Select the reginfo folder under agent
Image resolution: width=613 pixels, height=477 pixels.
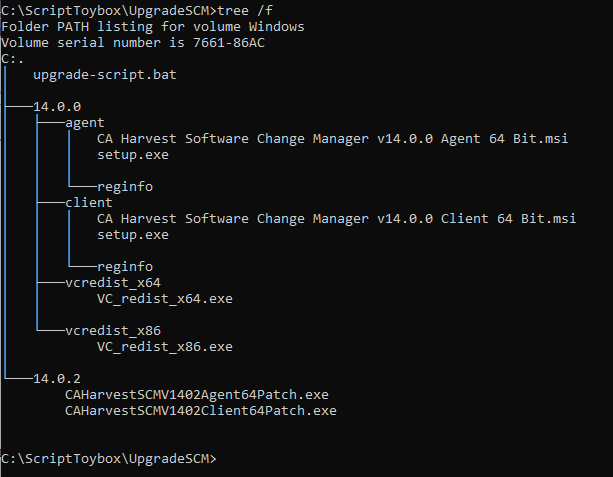pyautogui.click(x=125, y=187)
